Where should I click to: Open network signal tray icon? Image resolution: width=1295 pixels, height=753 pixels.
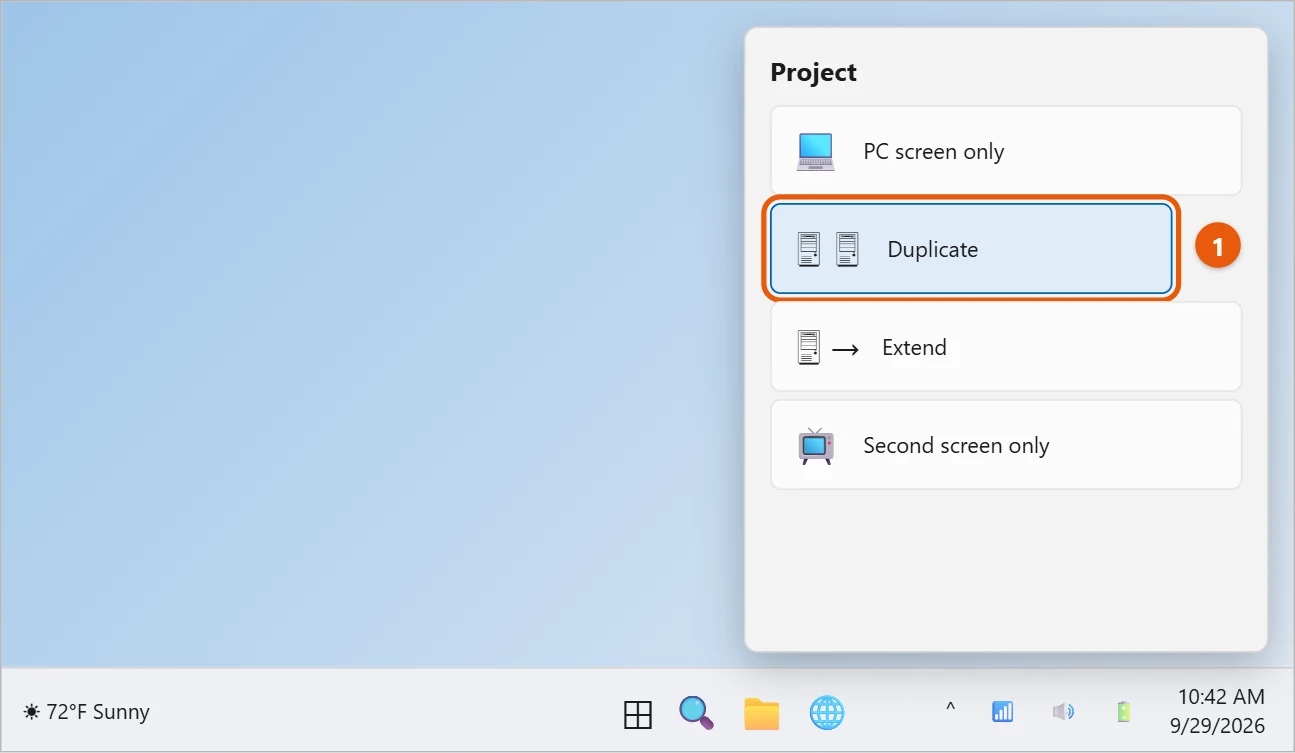tap(1002, 712)
